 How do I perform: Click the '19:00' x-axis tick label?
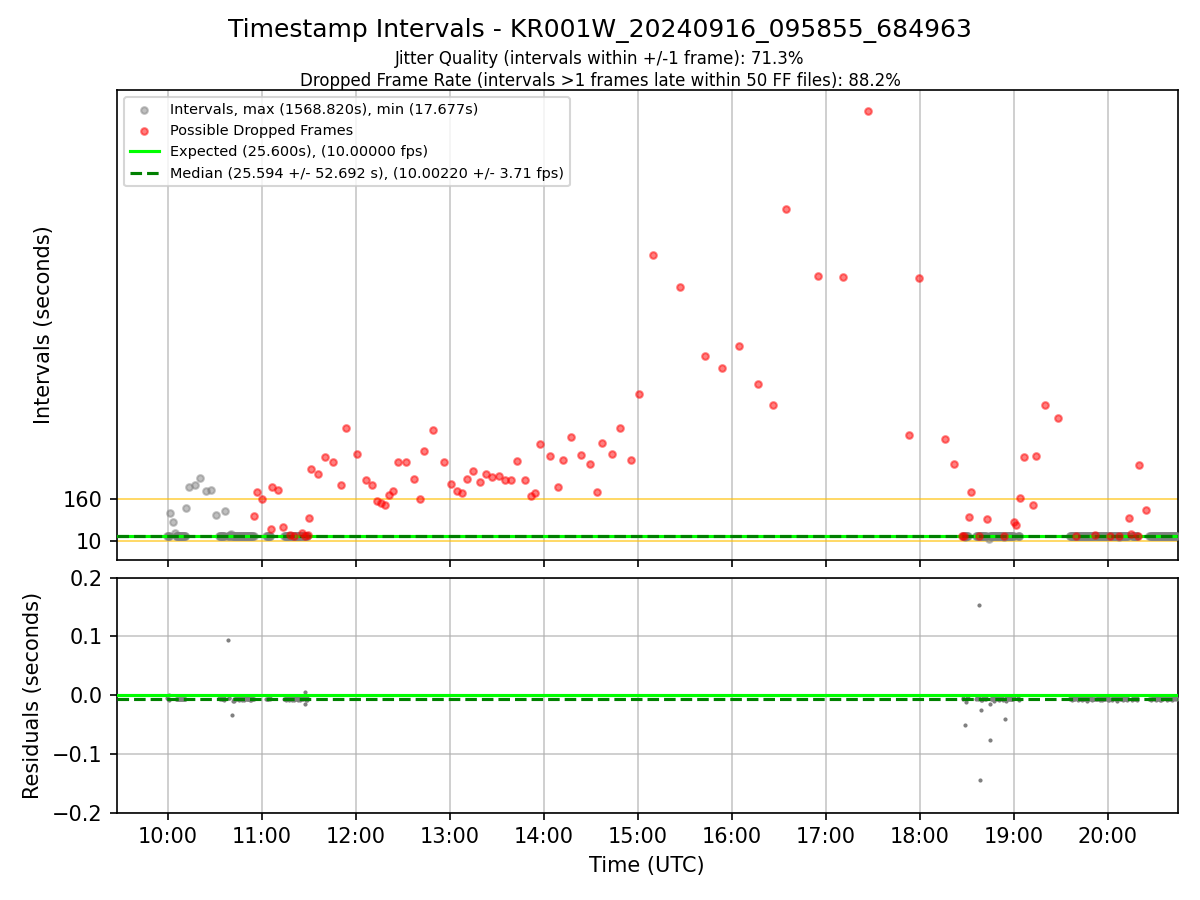pyautogui.click(x=1013, y=836)
